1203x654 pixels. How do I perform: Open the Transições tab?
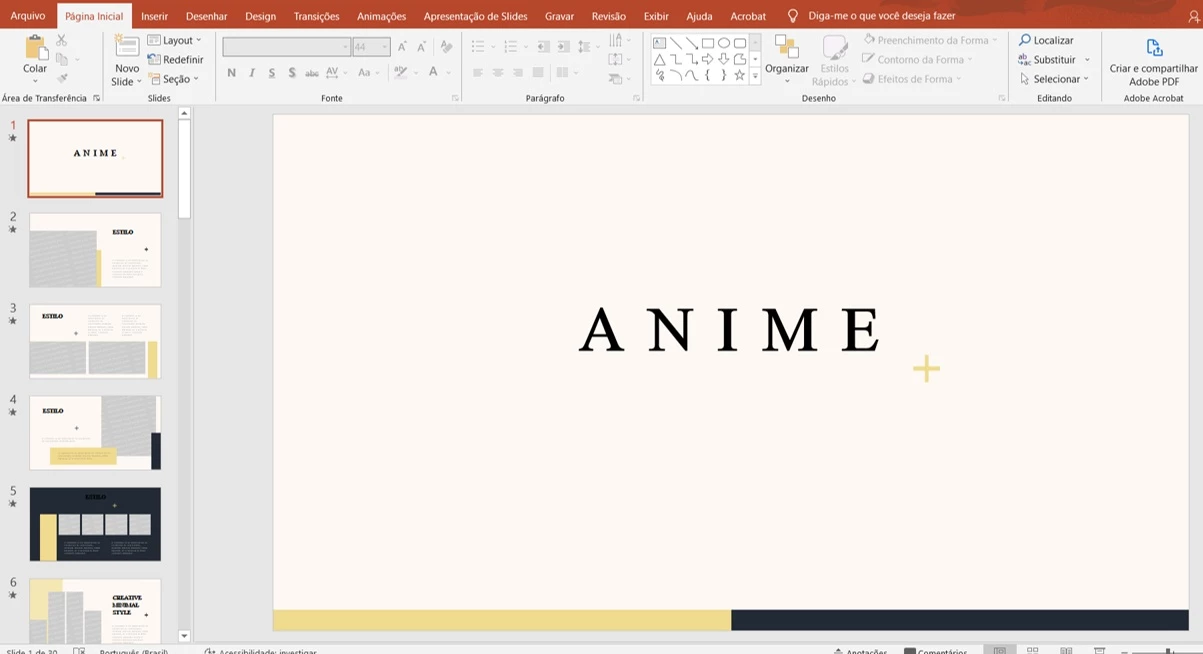(317, 16)
